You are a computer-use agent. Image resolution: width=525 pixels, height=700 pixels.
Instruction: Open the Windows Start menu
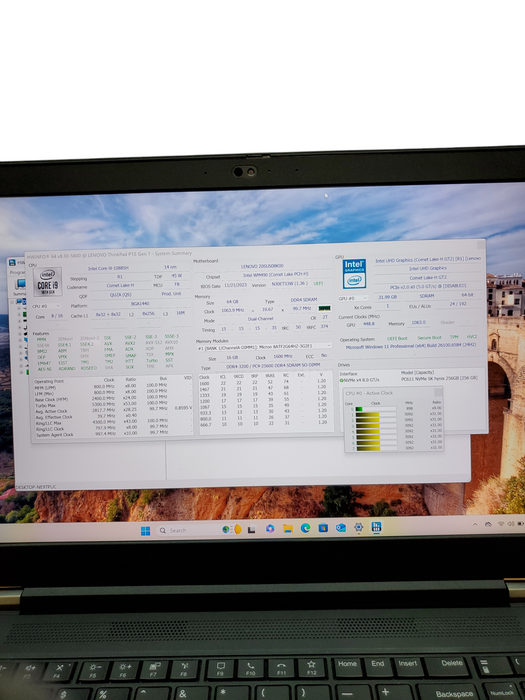point(146,530)
